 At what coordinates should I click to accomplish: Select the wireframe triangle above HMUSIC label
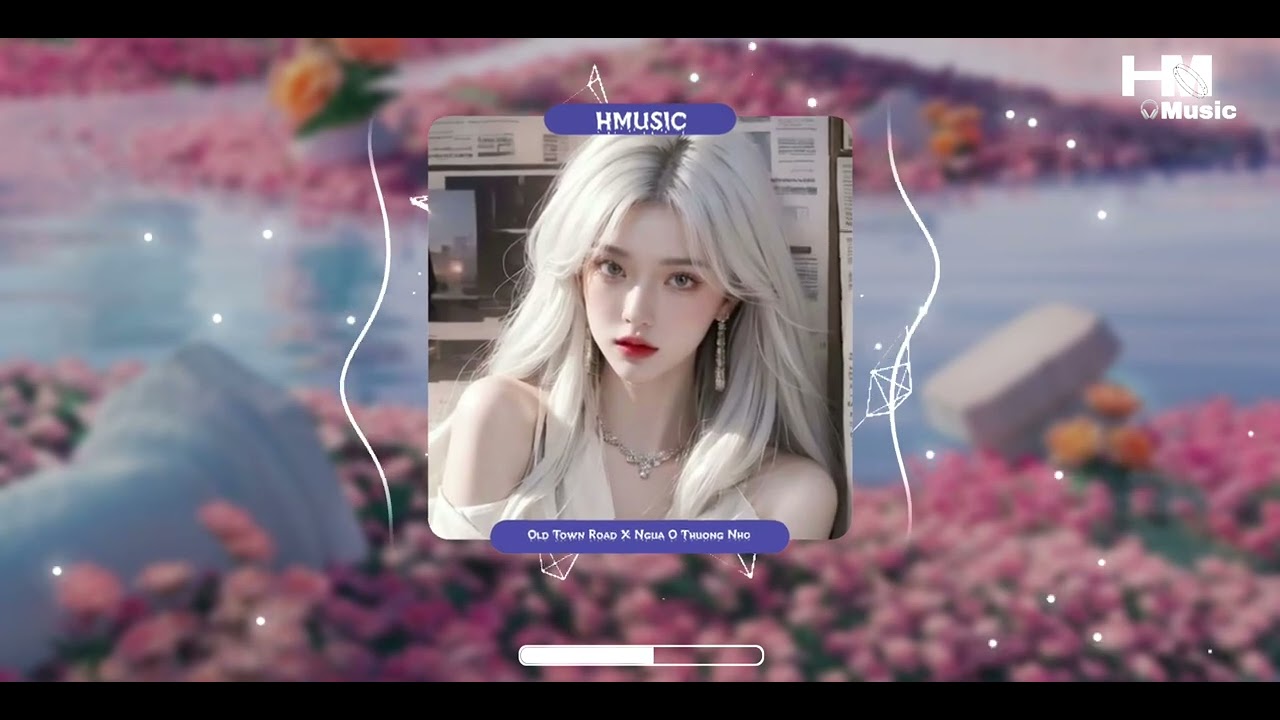pyautogui.click(x=597, y=85)
